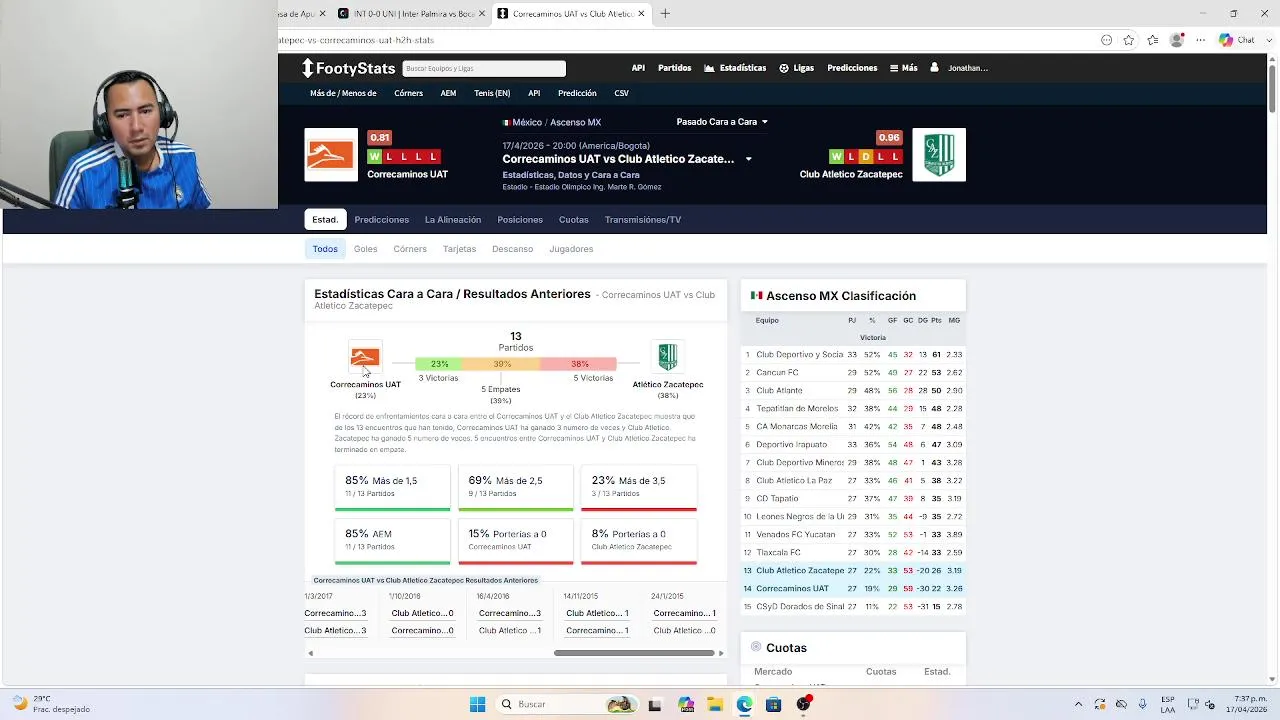Show hidden system tray icons
The image size is (1280, 720).
(1078, 704)
